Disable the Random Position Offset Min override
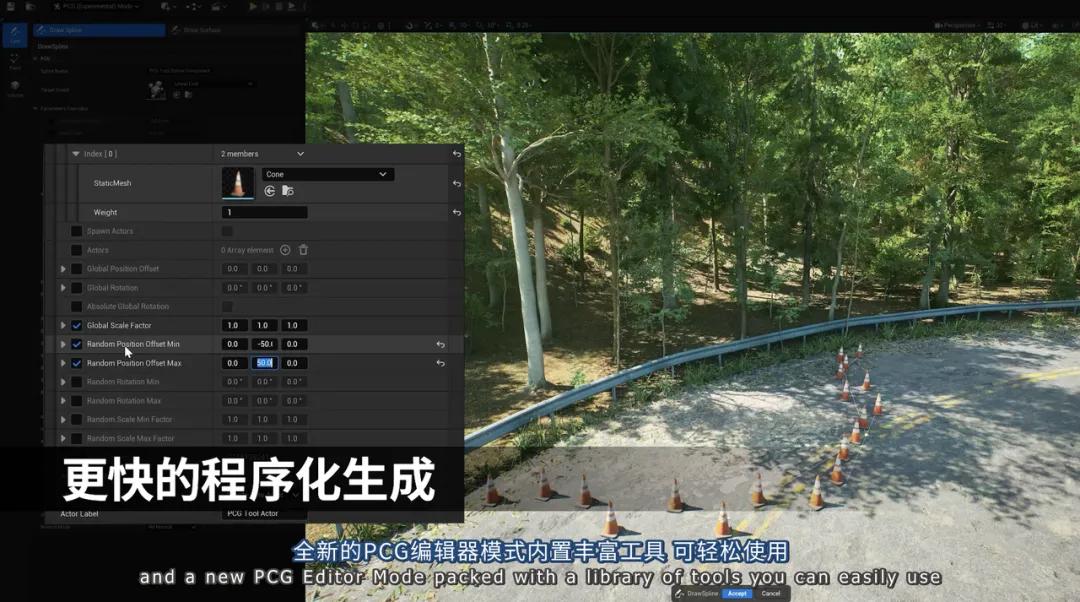The image size is (1080, 602). (76, 344)
